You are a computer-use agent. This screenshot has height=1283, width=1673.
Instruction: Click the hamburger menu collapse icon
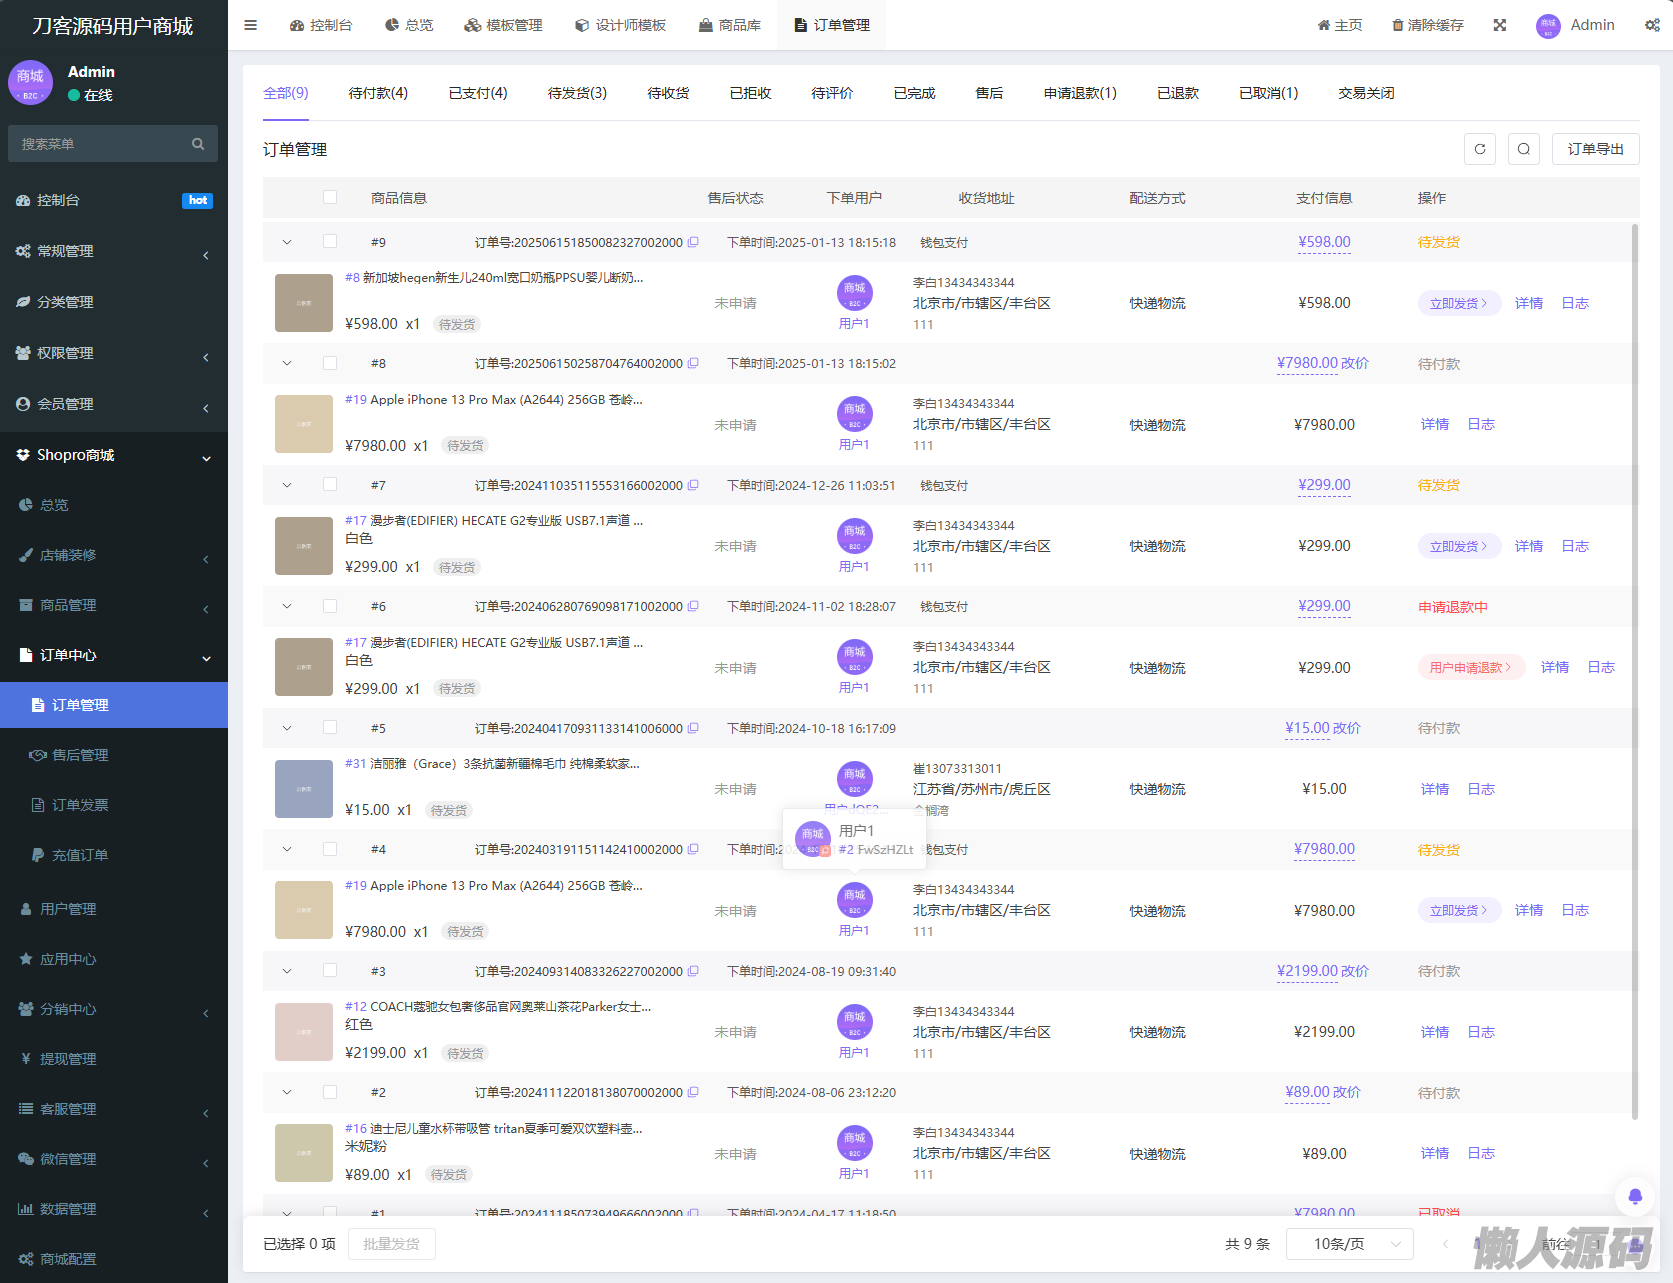point(251,25)
